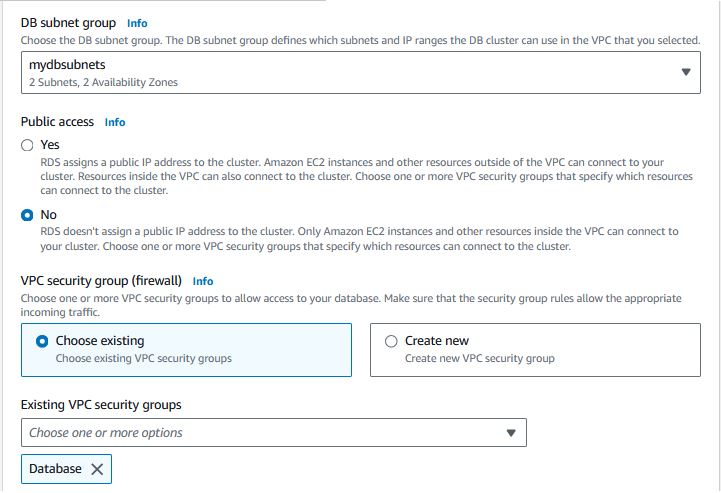The height and width of the screenshot is (493, 721).
Task: Click the No label text
Action: [x=48, y=215]
